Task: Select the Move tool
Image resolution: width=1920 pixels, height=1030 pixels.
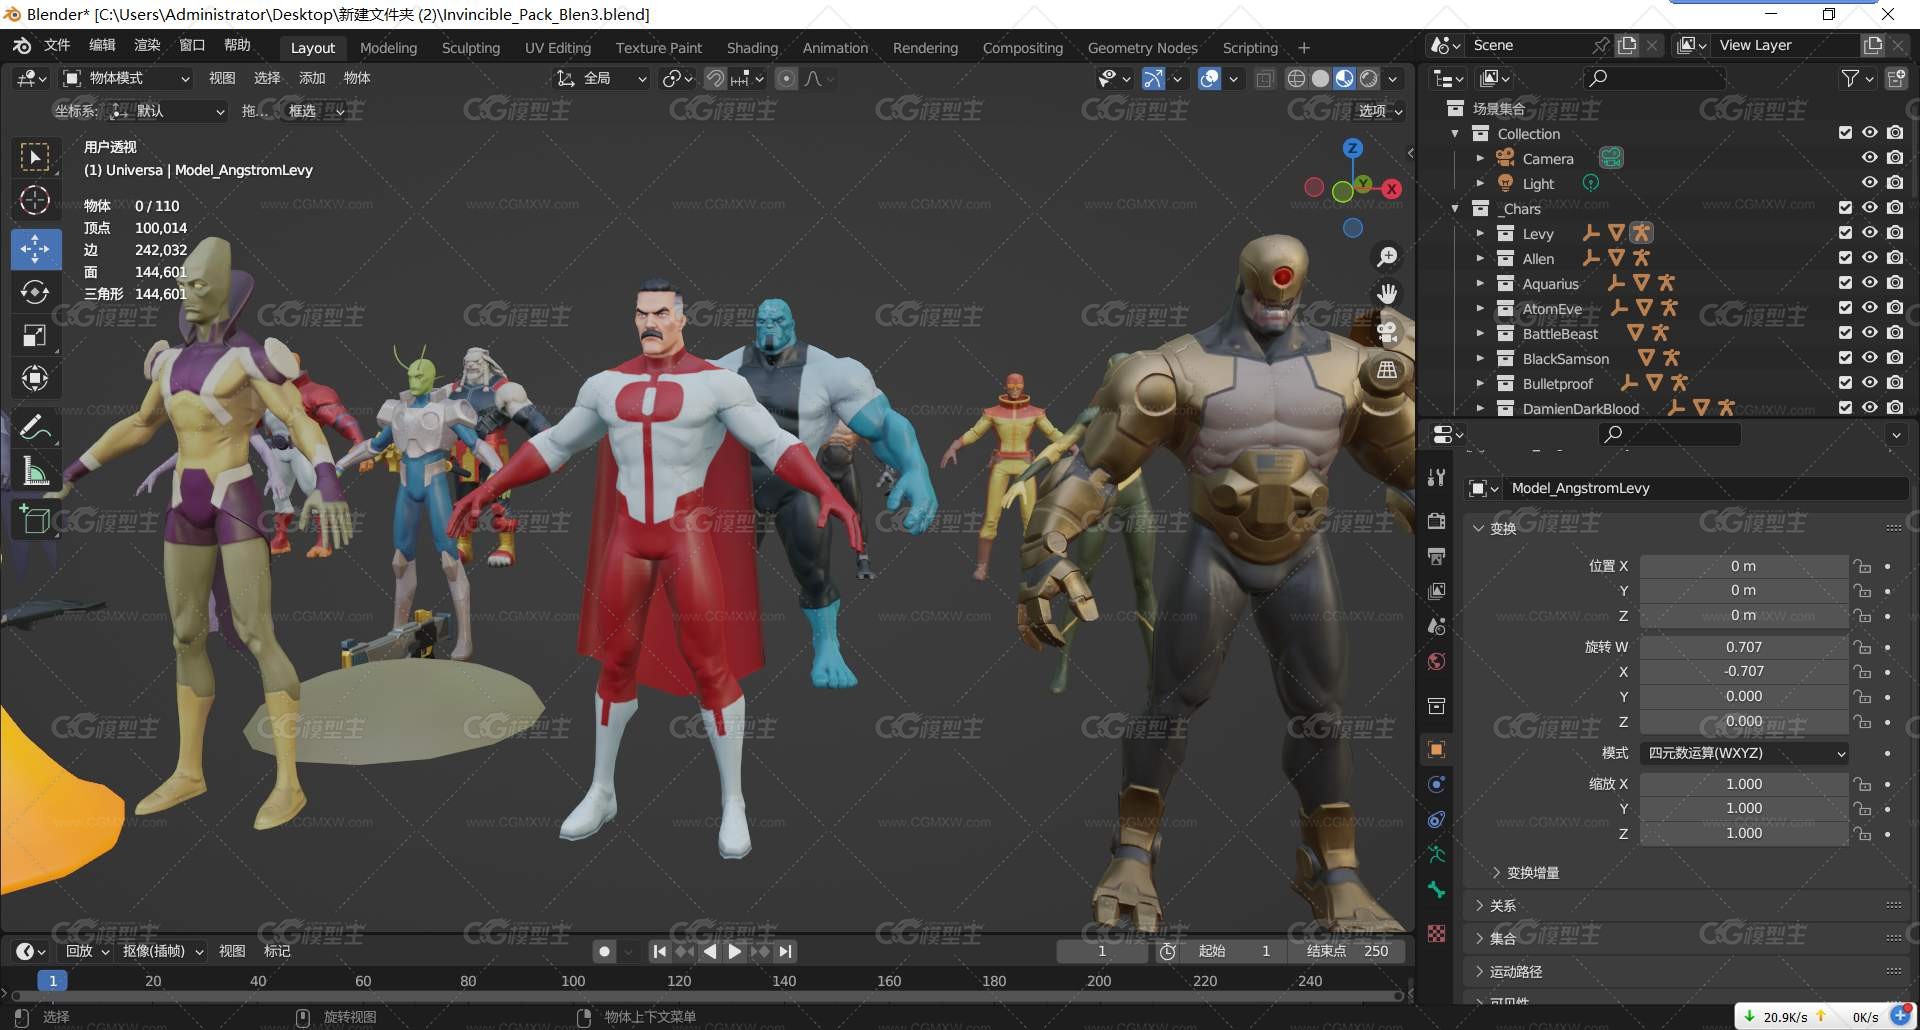Action: [x=35, y=249]
